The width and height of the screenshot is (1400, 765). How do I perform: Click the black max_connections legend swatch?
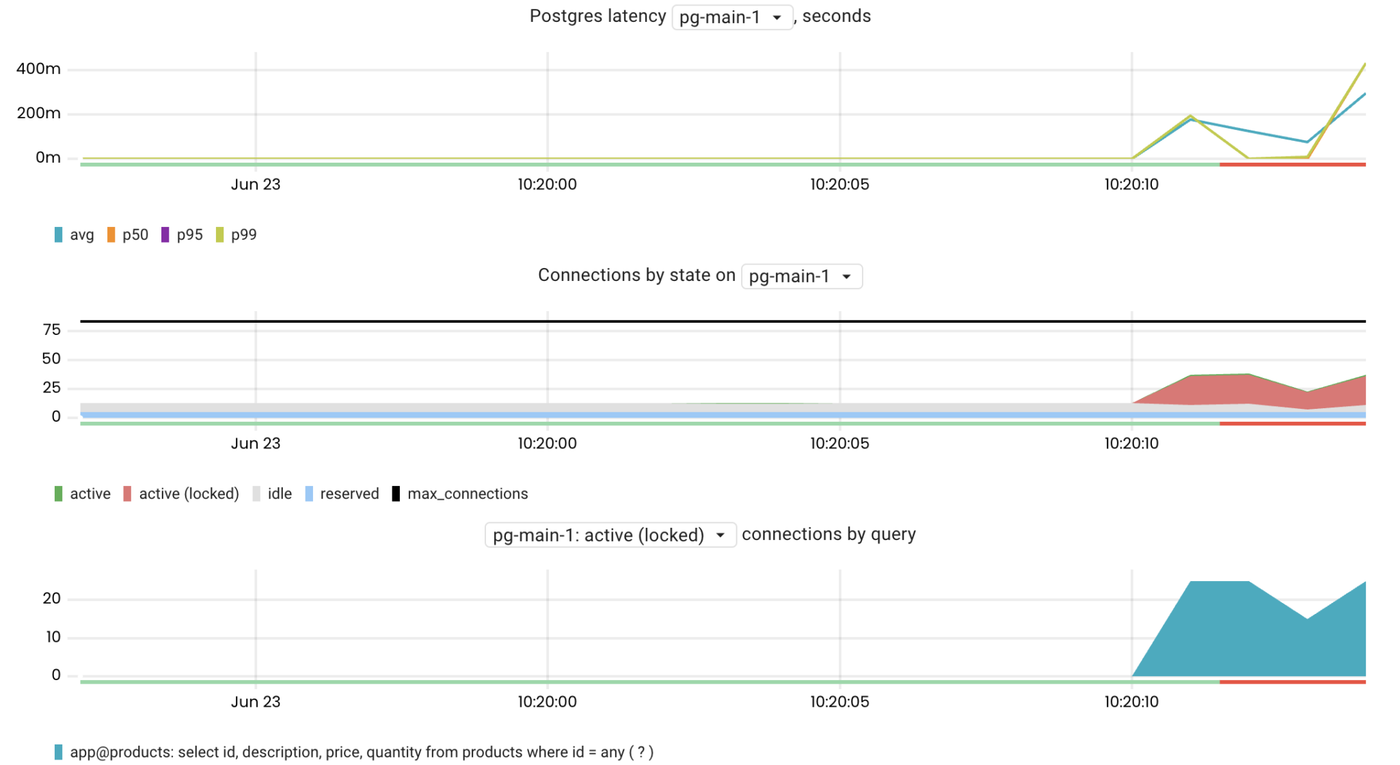coord(396,494)
